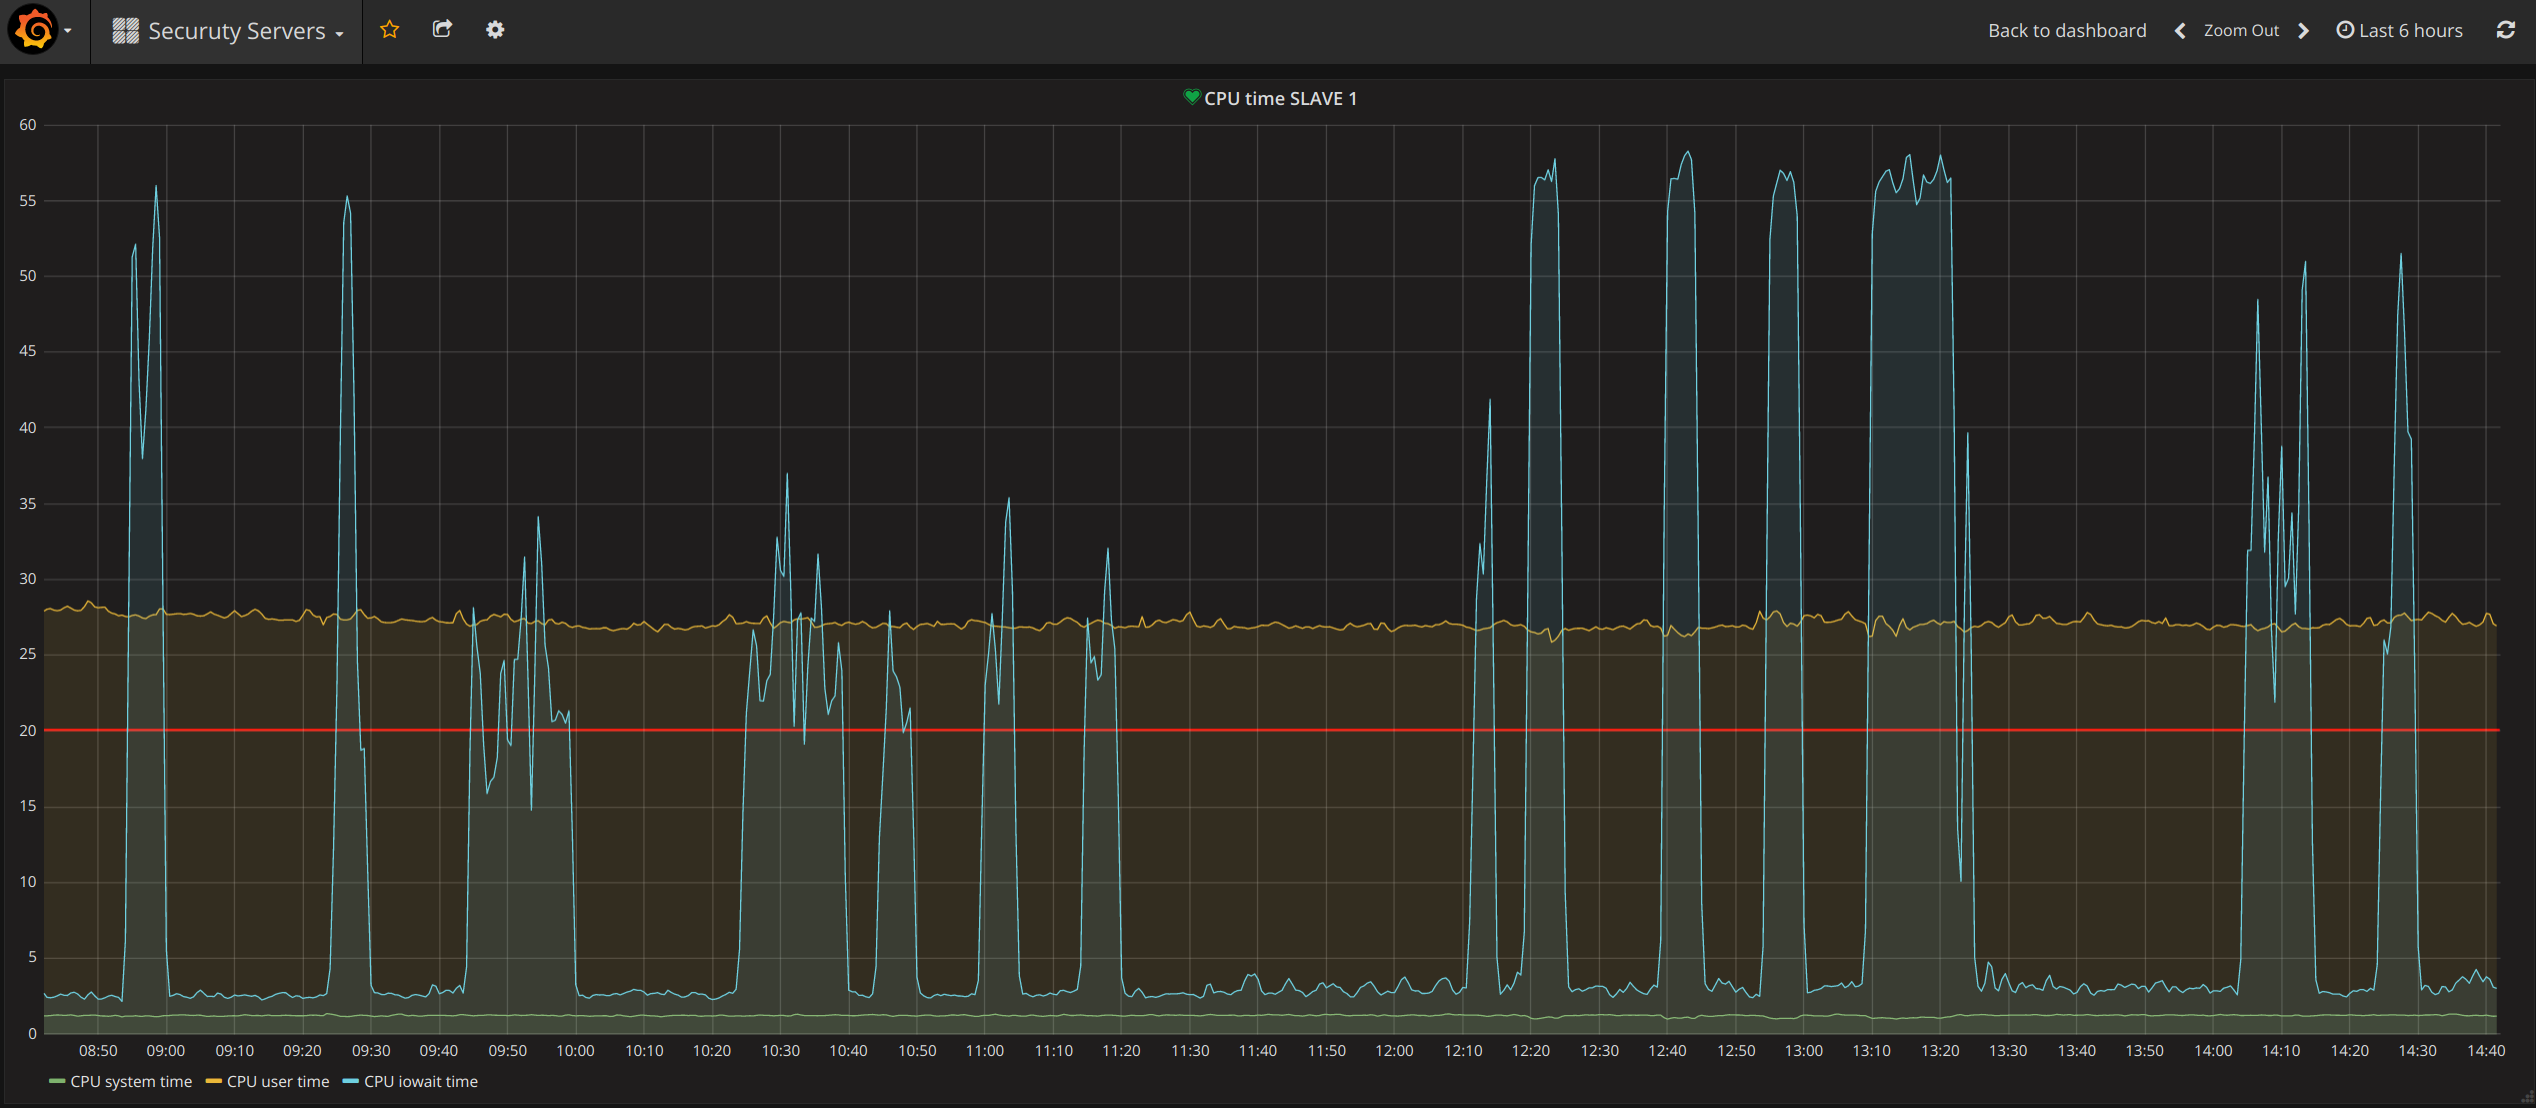Image resolution: width=2536 pixels, height=1108 pixels.
Task: Click the 09:00 x-axis time label
Action: point(166,1051)
